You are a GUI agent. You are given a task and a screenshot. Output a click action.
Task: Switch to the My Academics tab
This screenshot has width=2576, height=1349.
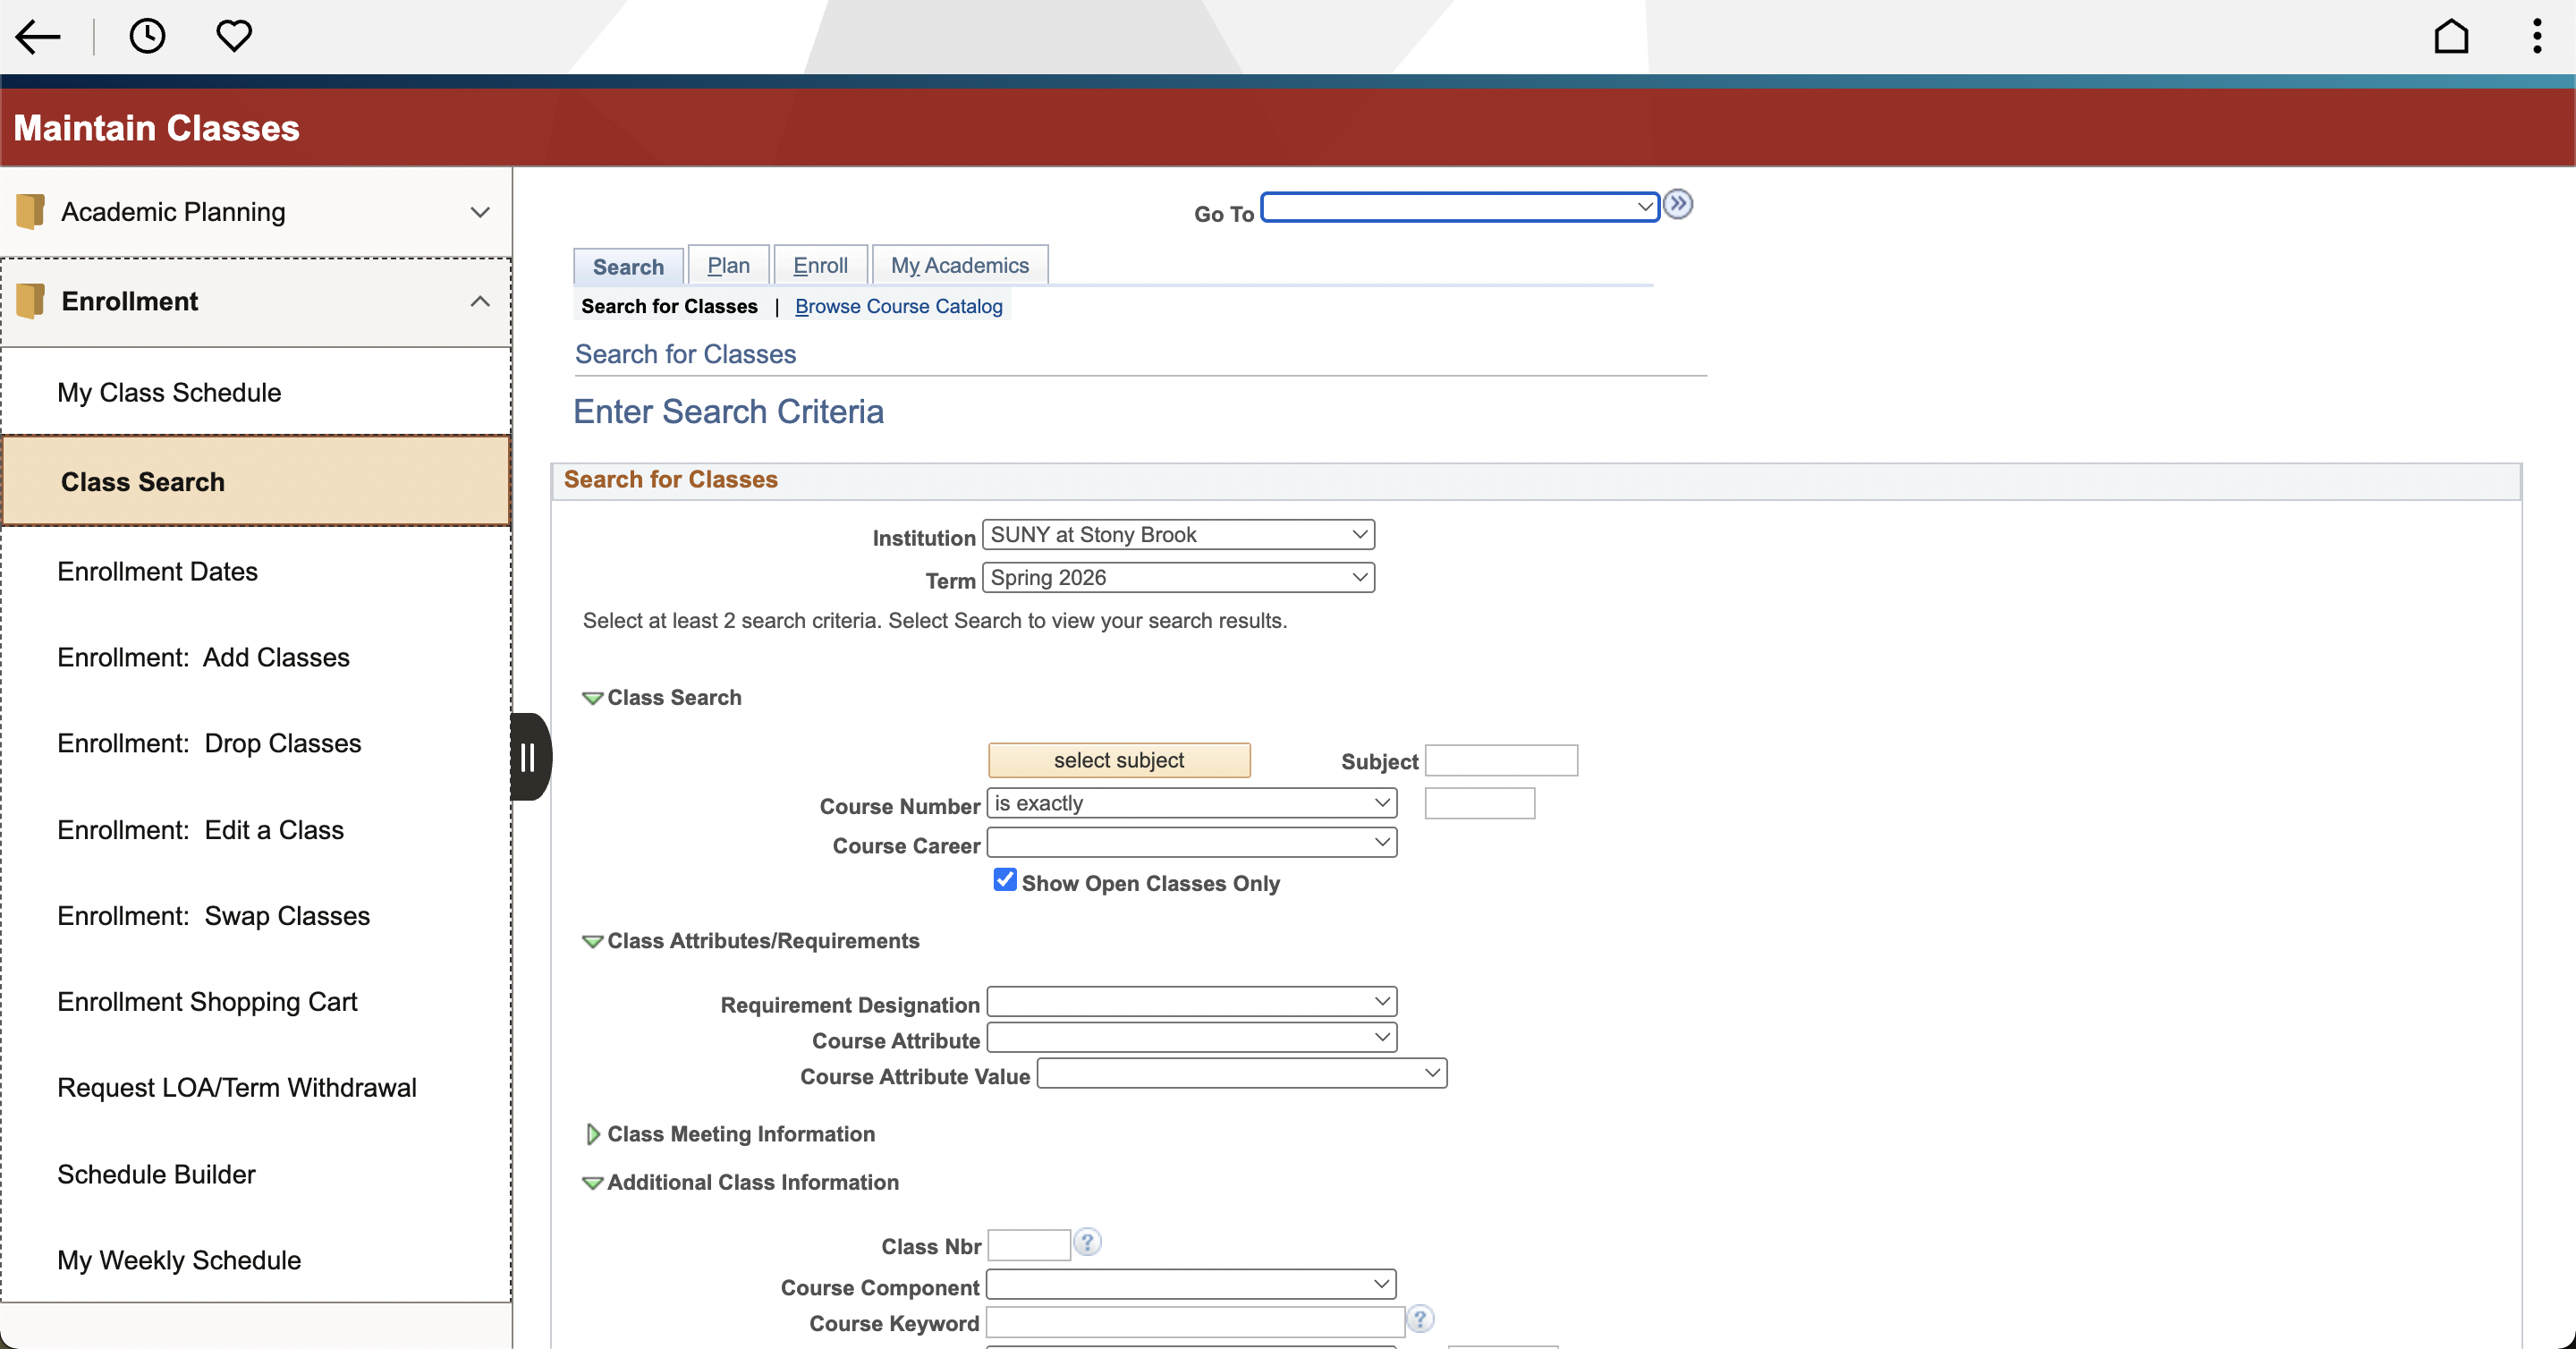click(960, 266)
